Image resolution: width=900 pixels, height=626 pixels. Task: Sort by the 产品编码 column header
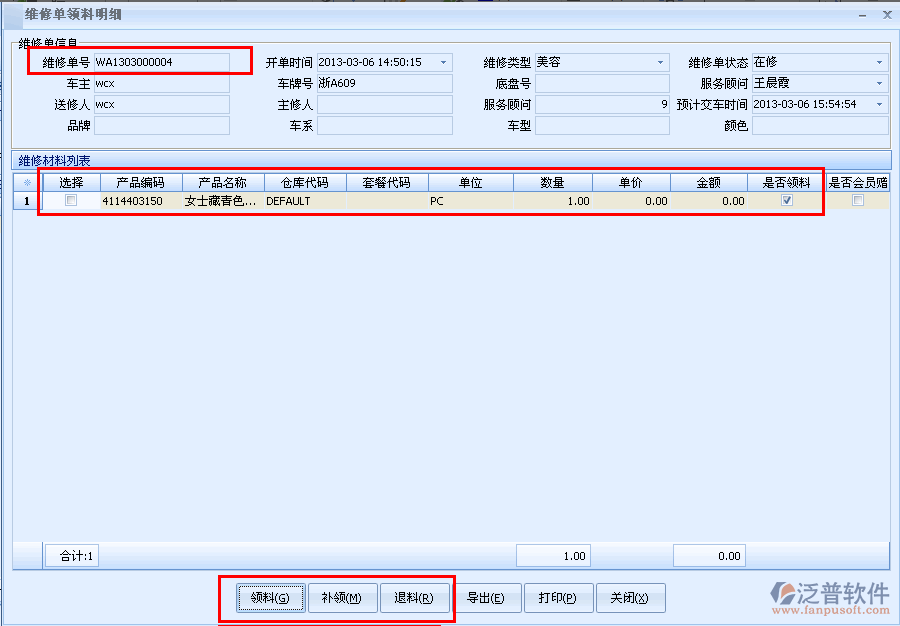pyautogui.click(x=141, y=183)
